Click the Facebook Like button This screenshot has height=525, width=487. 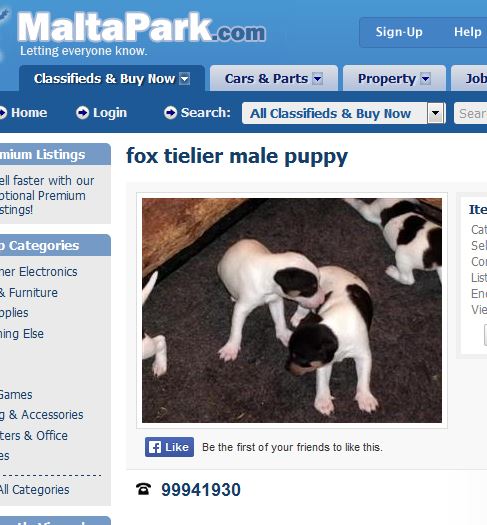point(169,447)
